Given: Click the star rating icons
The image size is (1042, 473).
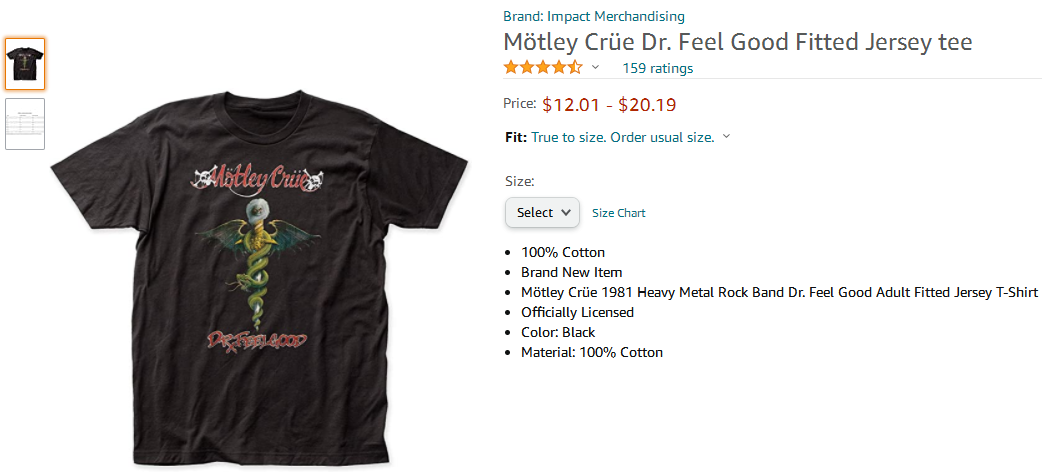Looking at the screenshot, I should tap(543, 67).
